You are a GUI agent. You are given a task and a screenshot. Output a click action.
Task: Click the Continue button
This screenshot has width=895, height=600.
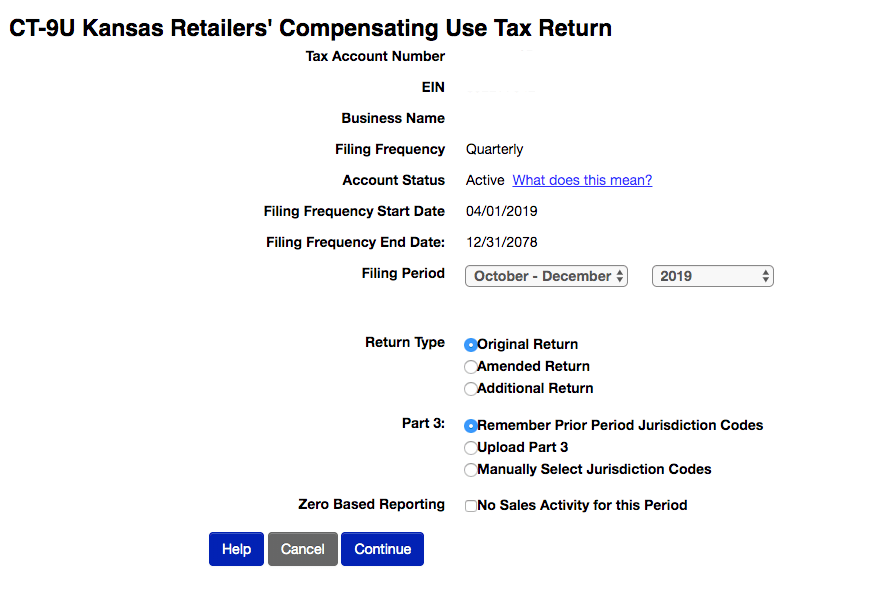click(x=382, y=548)
